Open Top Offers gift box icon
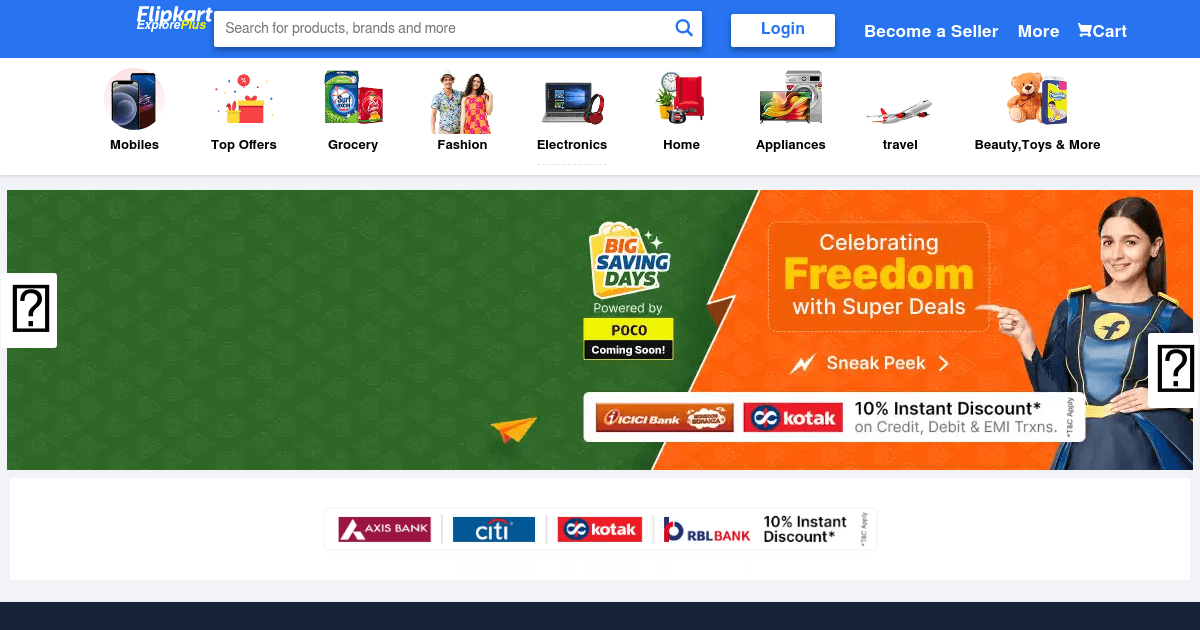The width and height of the screenshot is (1200, 630). pos(243,100)
